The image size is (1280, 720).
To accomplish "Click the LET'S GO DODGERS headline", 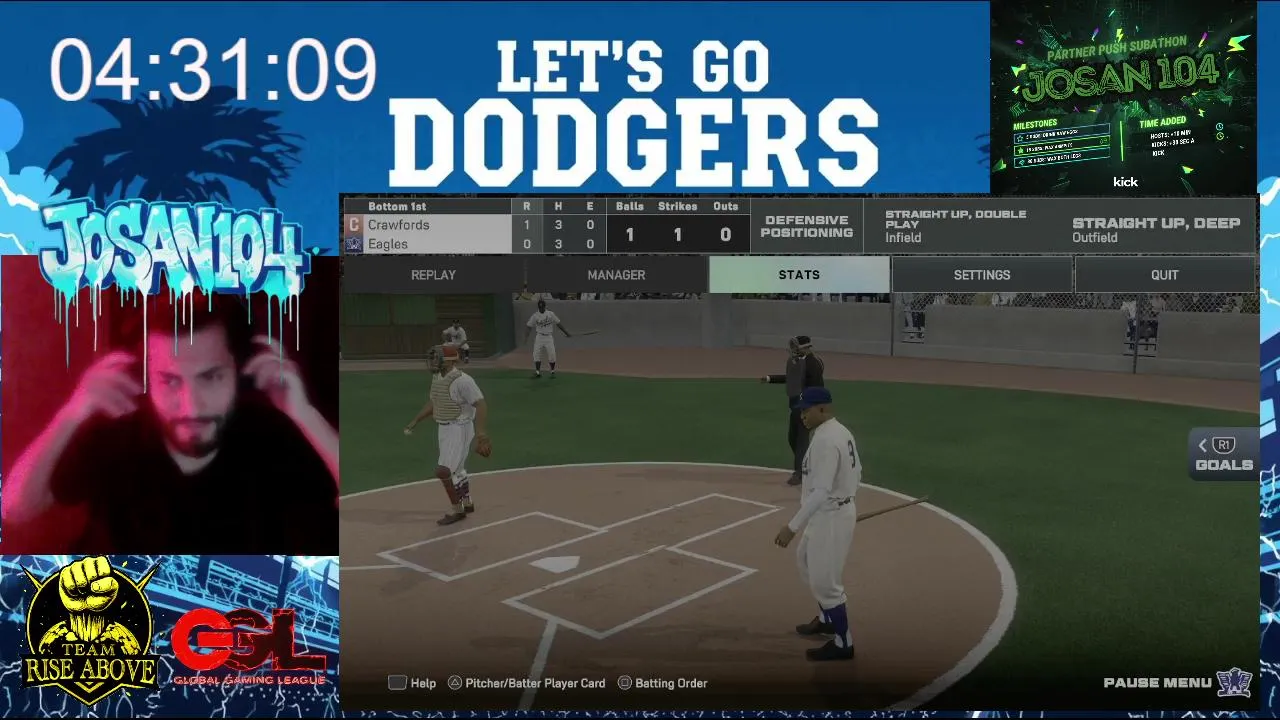I will point(633,113).
